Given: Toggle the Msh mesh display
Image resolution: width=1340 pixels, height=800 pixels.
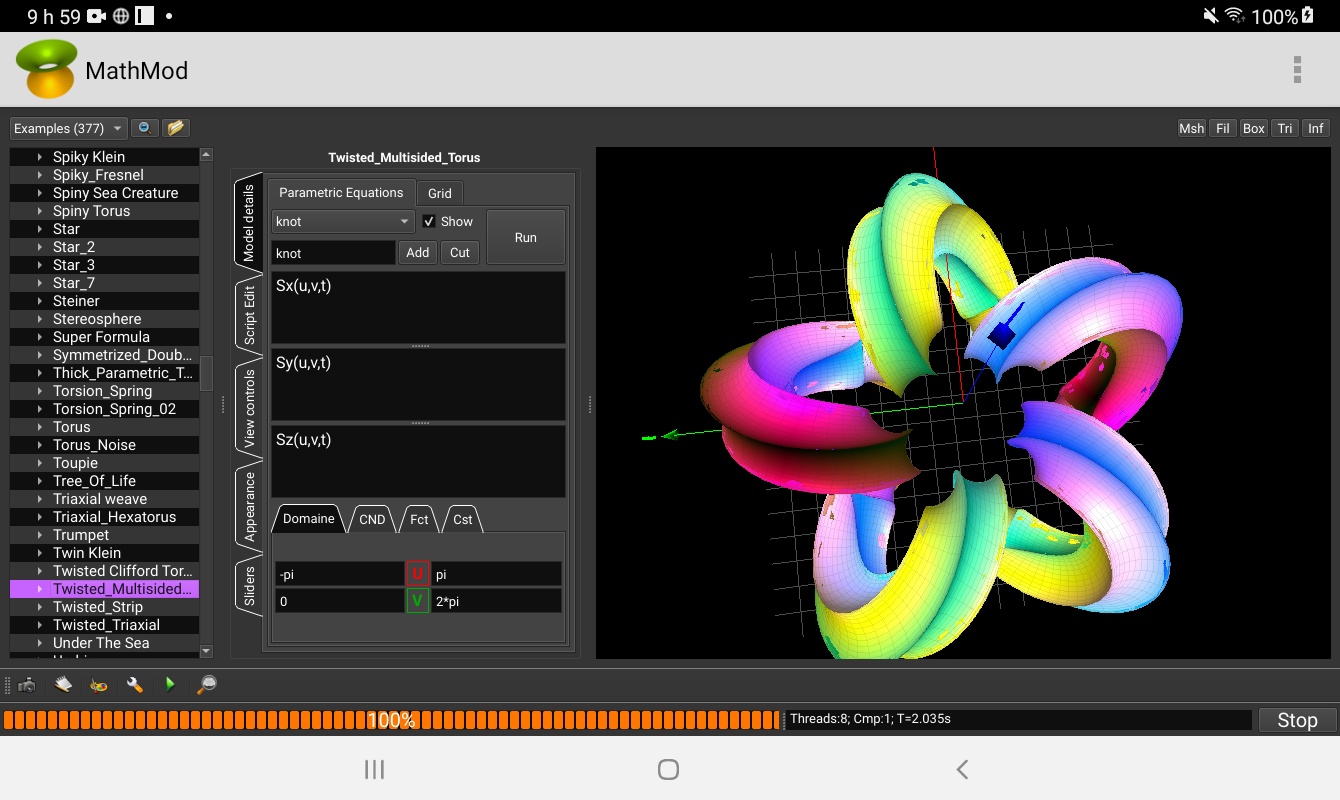Looking at the screenshot, I should tap(1191, 128).
